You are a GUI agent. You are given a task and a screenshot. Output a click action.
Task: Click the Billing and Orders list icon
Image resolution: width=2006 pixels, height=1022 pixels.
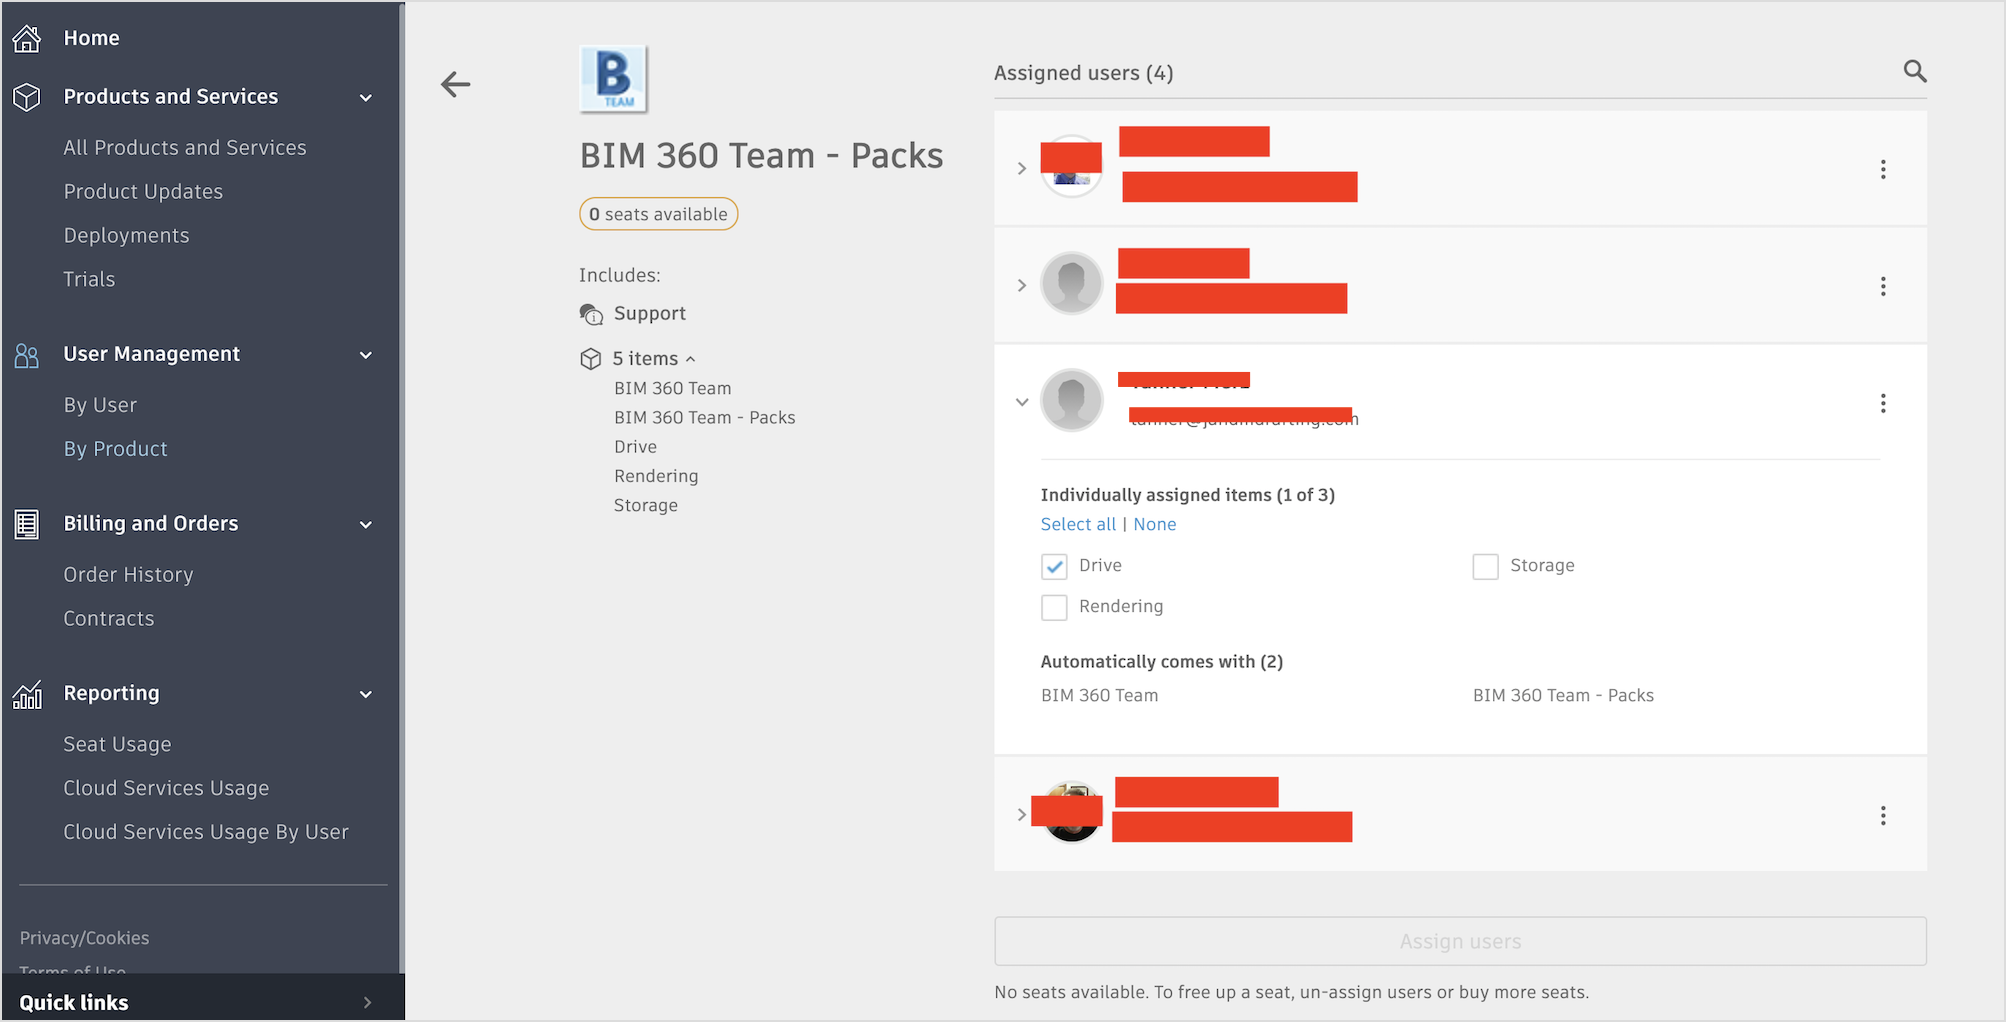pyautogui.click(x=27, y=524)
